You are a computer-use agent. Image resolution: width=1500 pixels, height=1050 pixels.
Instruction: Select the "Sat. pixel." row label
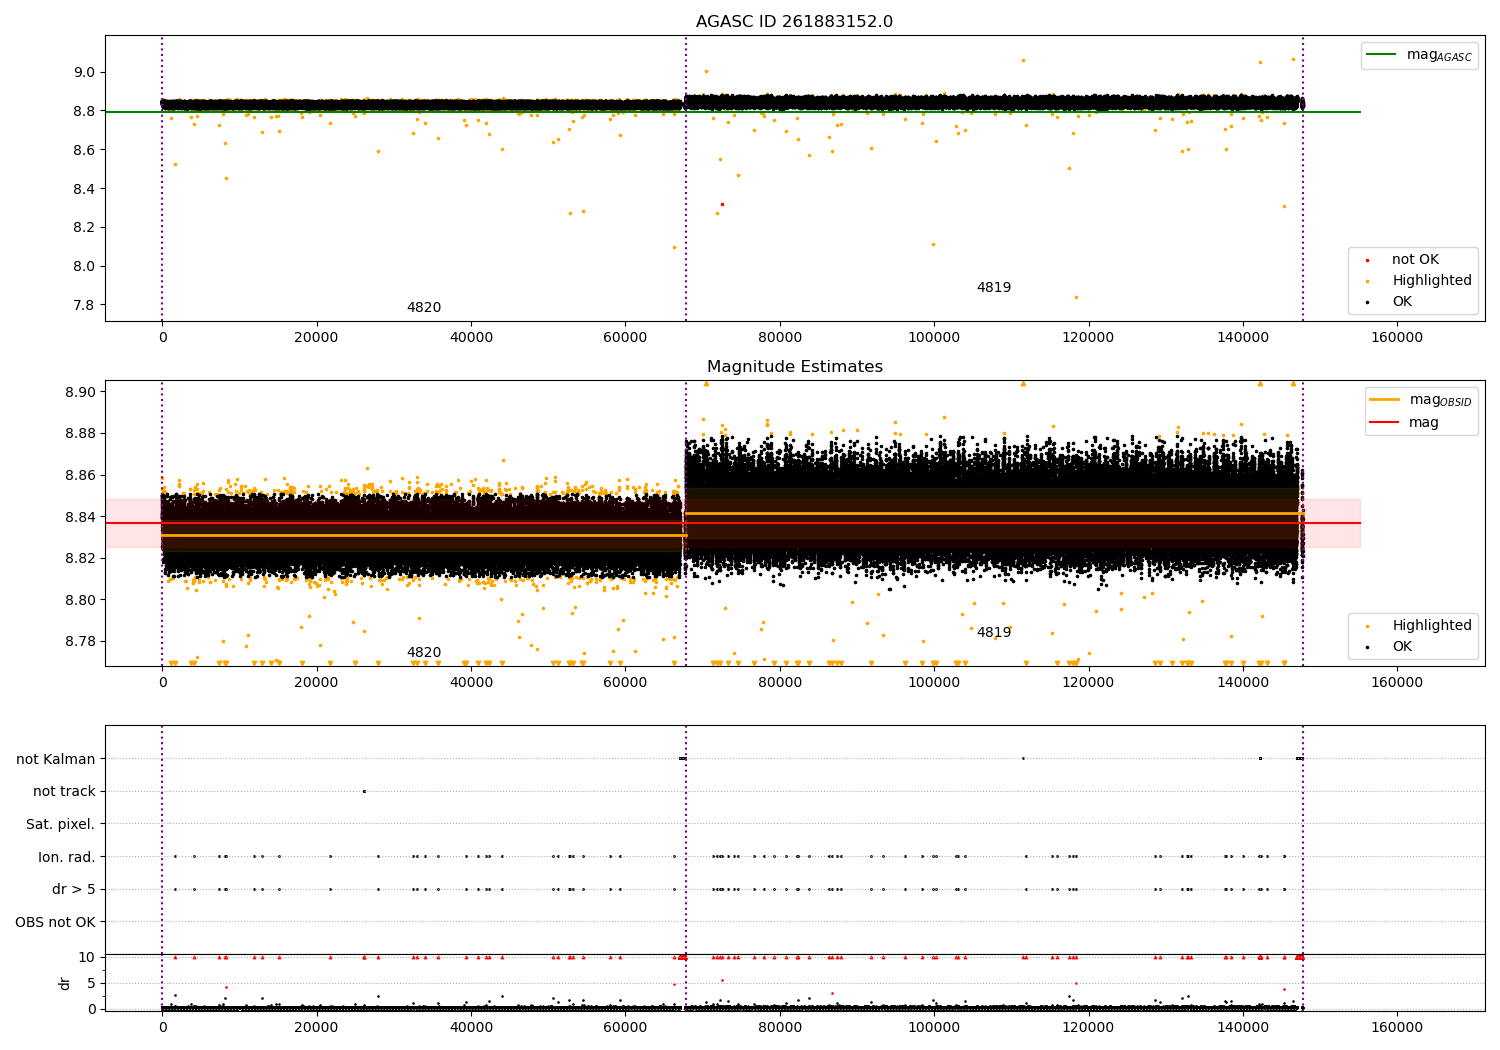pos(60,825)
